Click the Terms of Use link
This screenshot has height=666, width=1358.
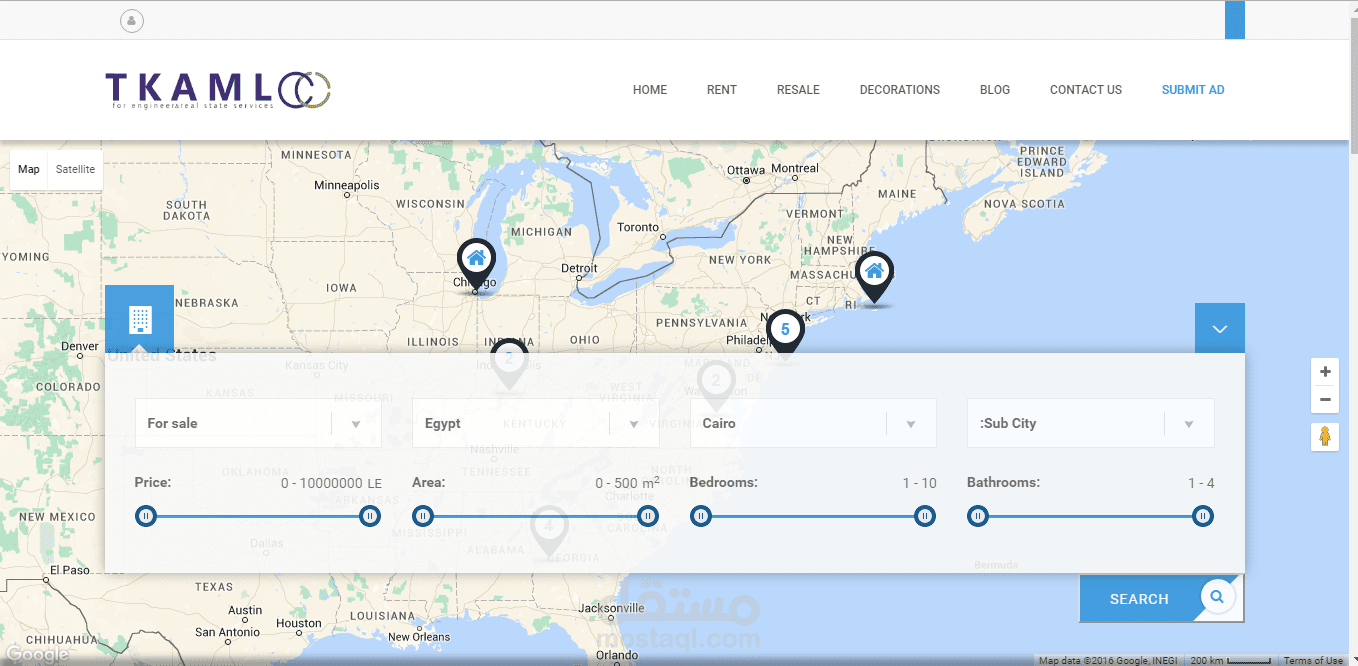pyautogui.click(x=1313, y=661)
